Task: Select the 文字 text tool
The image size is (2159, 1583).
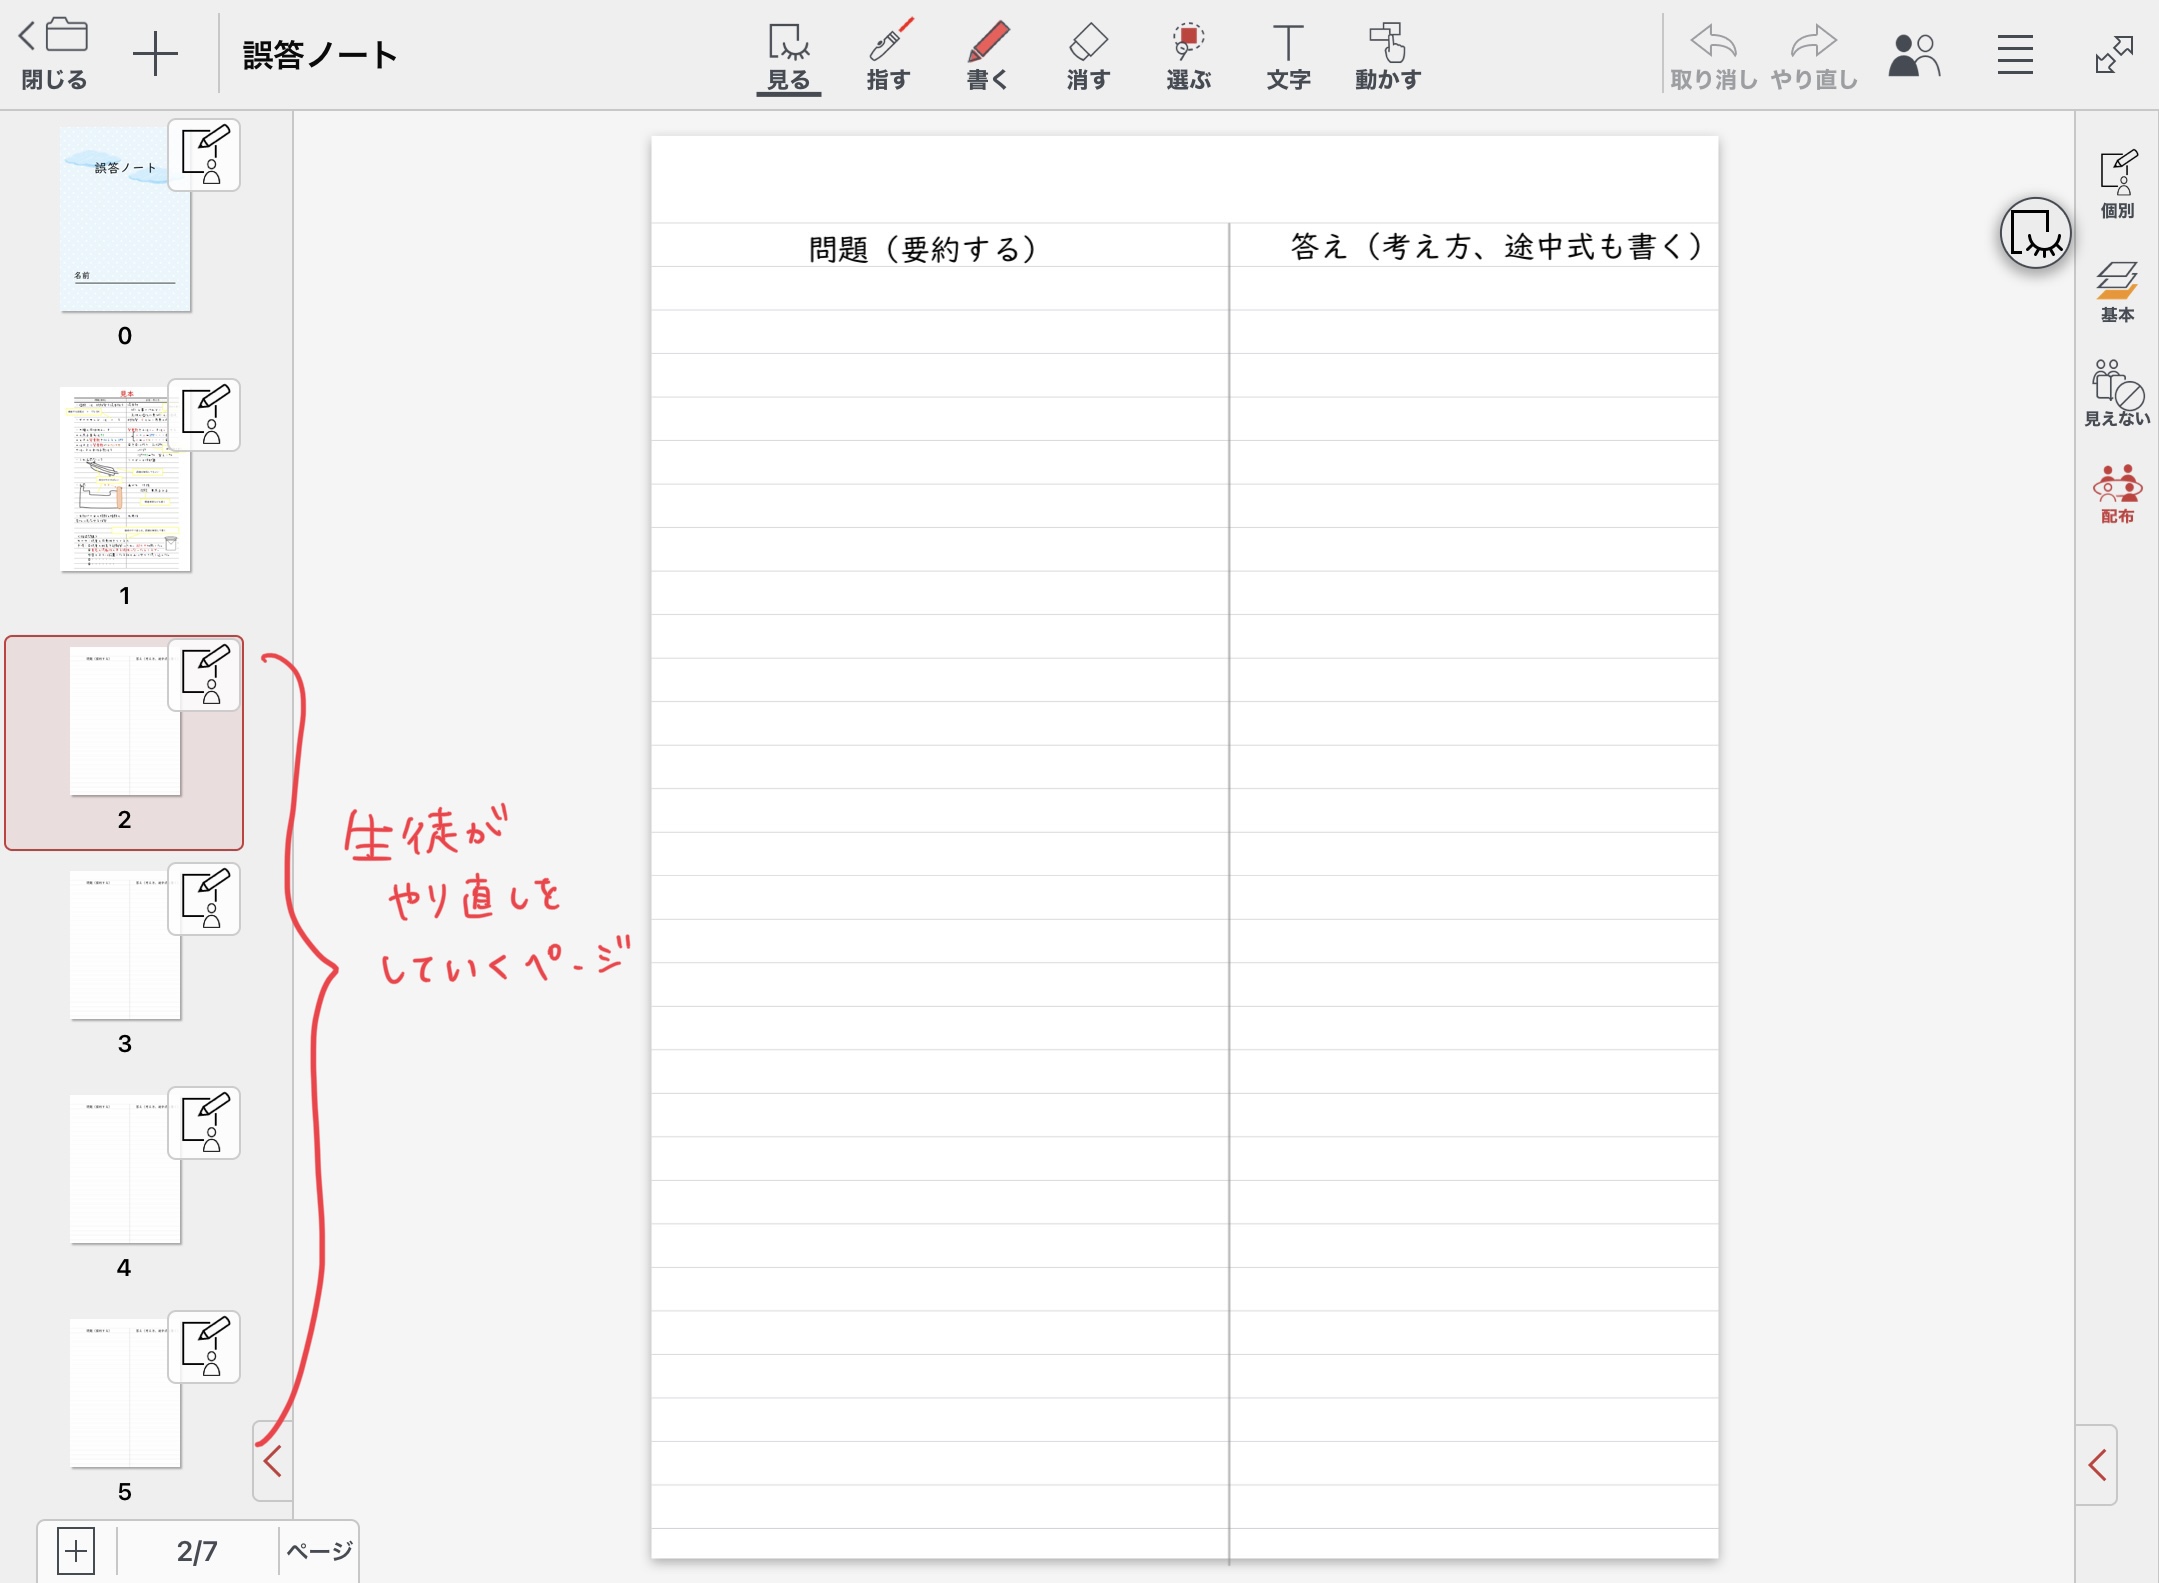Action: tap(1287, 56)
